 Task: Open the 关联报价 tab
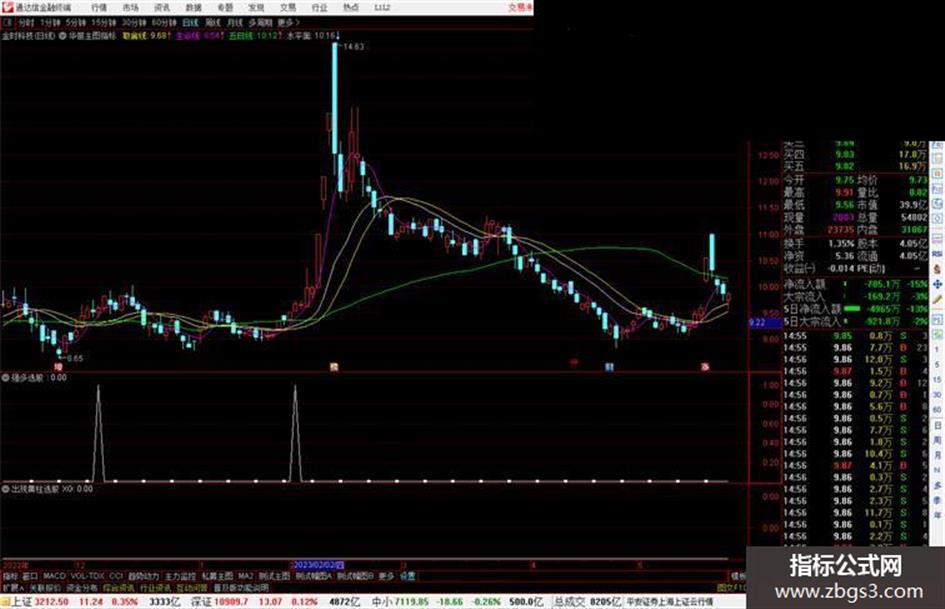pyautogui.click(x=45, y=588)
